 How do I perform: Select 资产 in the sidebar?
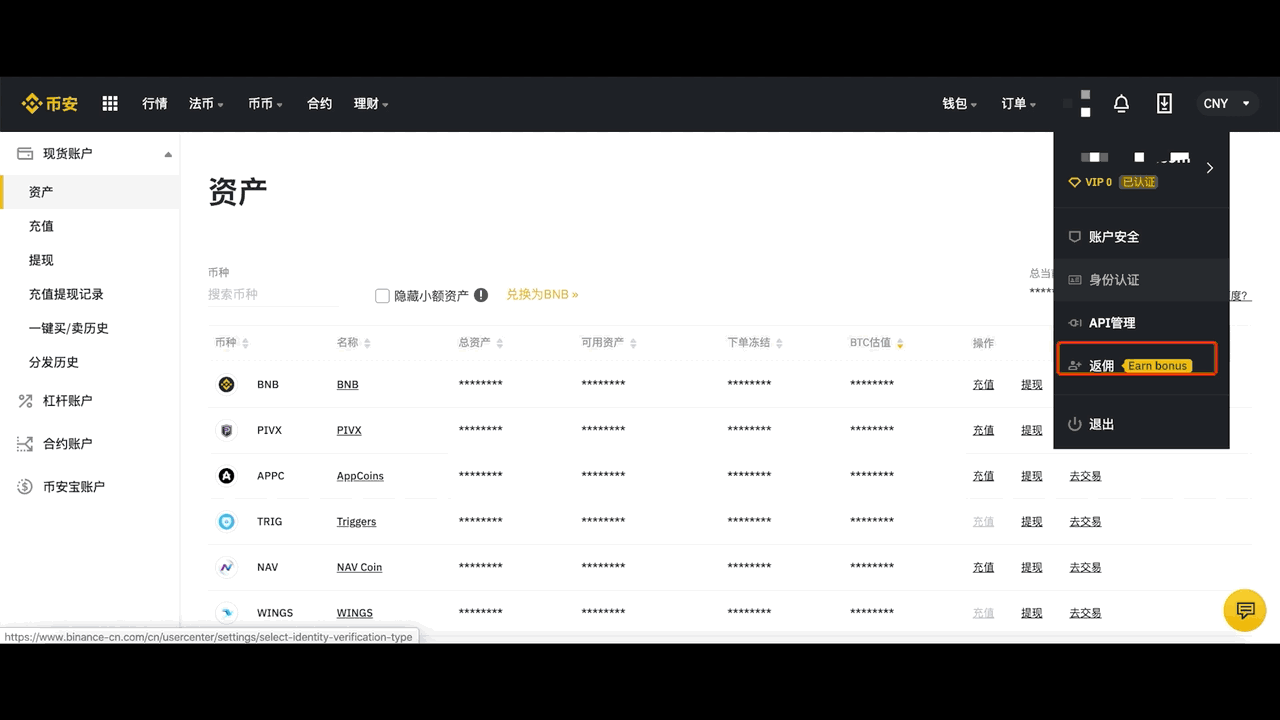90,192
